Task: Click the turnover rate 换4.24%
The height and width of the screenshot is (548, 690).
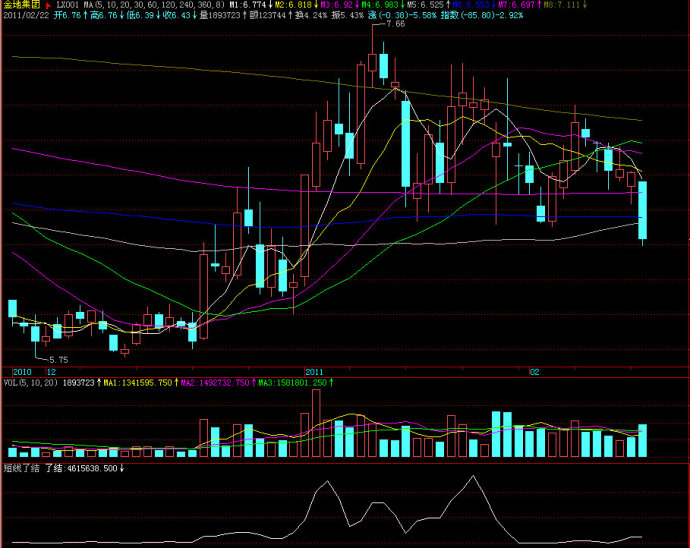Action: click(311, 15)
